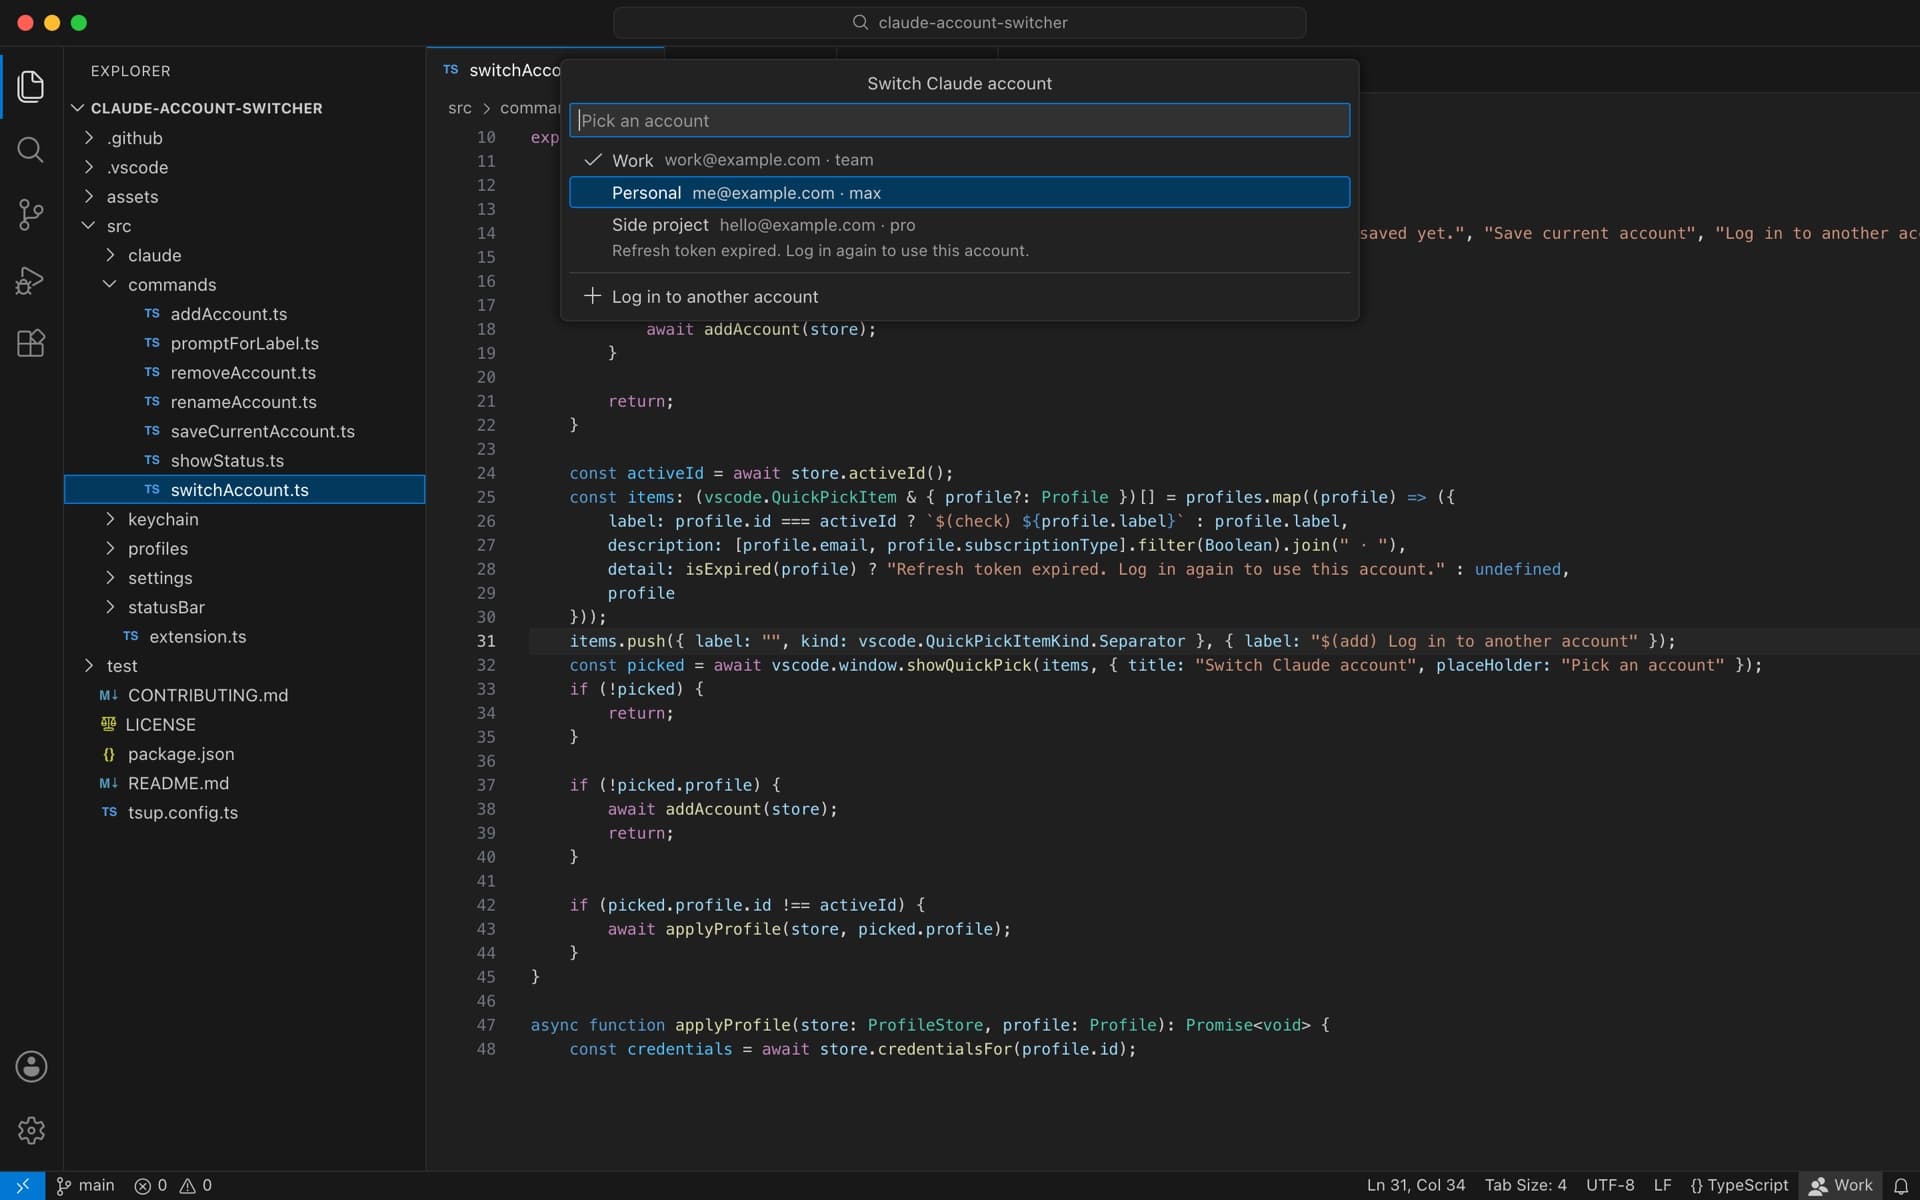Screen dimensions: 1920x1200
Task: Open the Accounts icon in activity bar
Action: coord(31,1066)
